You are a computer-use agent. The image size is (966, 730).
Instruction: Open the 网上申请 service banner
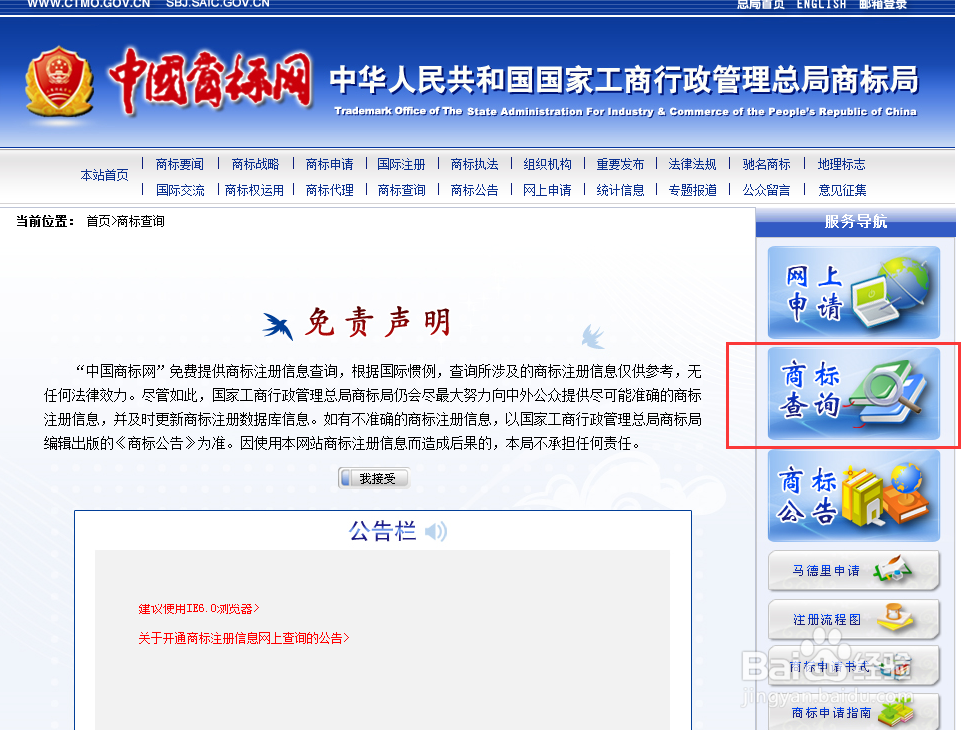(x=854, y=292)
